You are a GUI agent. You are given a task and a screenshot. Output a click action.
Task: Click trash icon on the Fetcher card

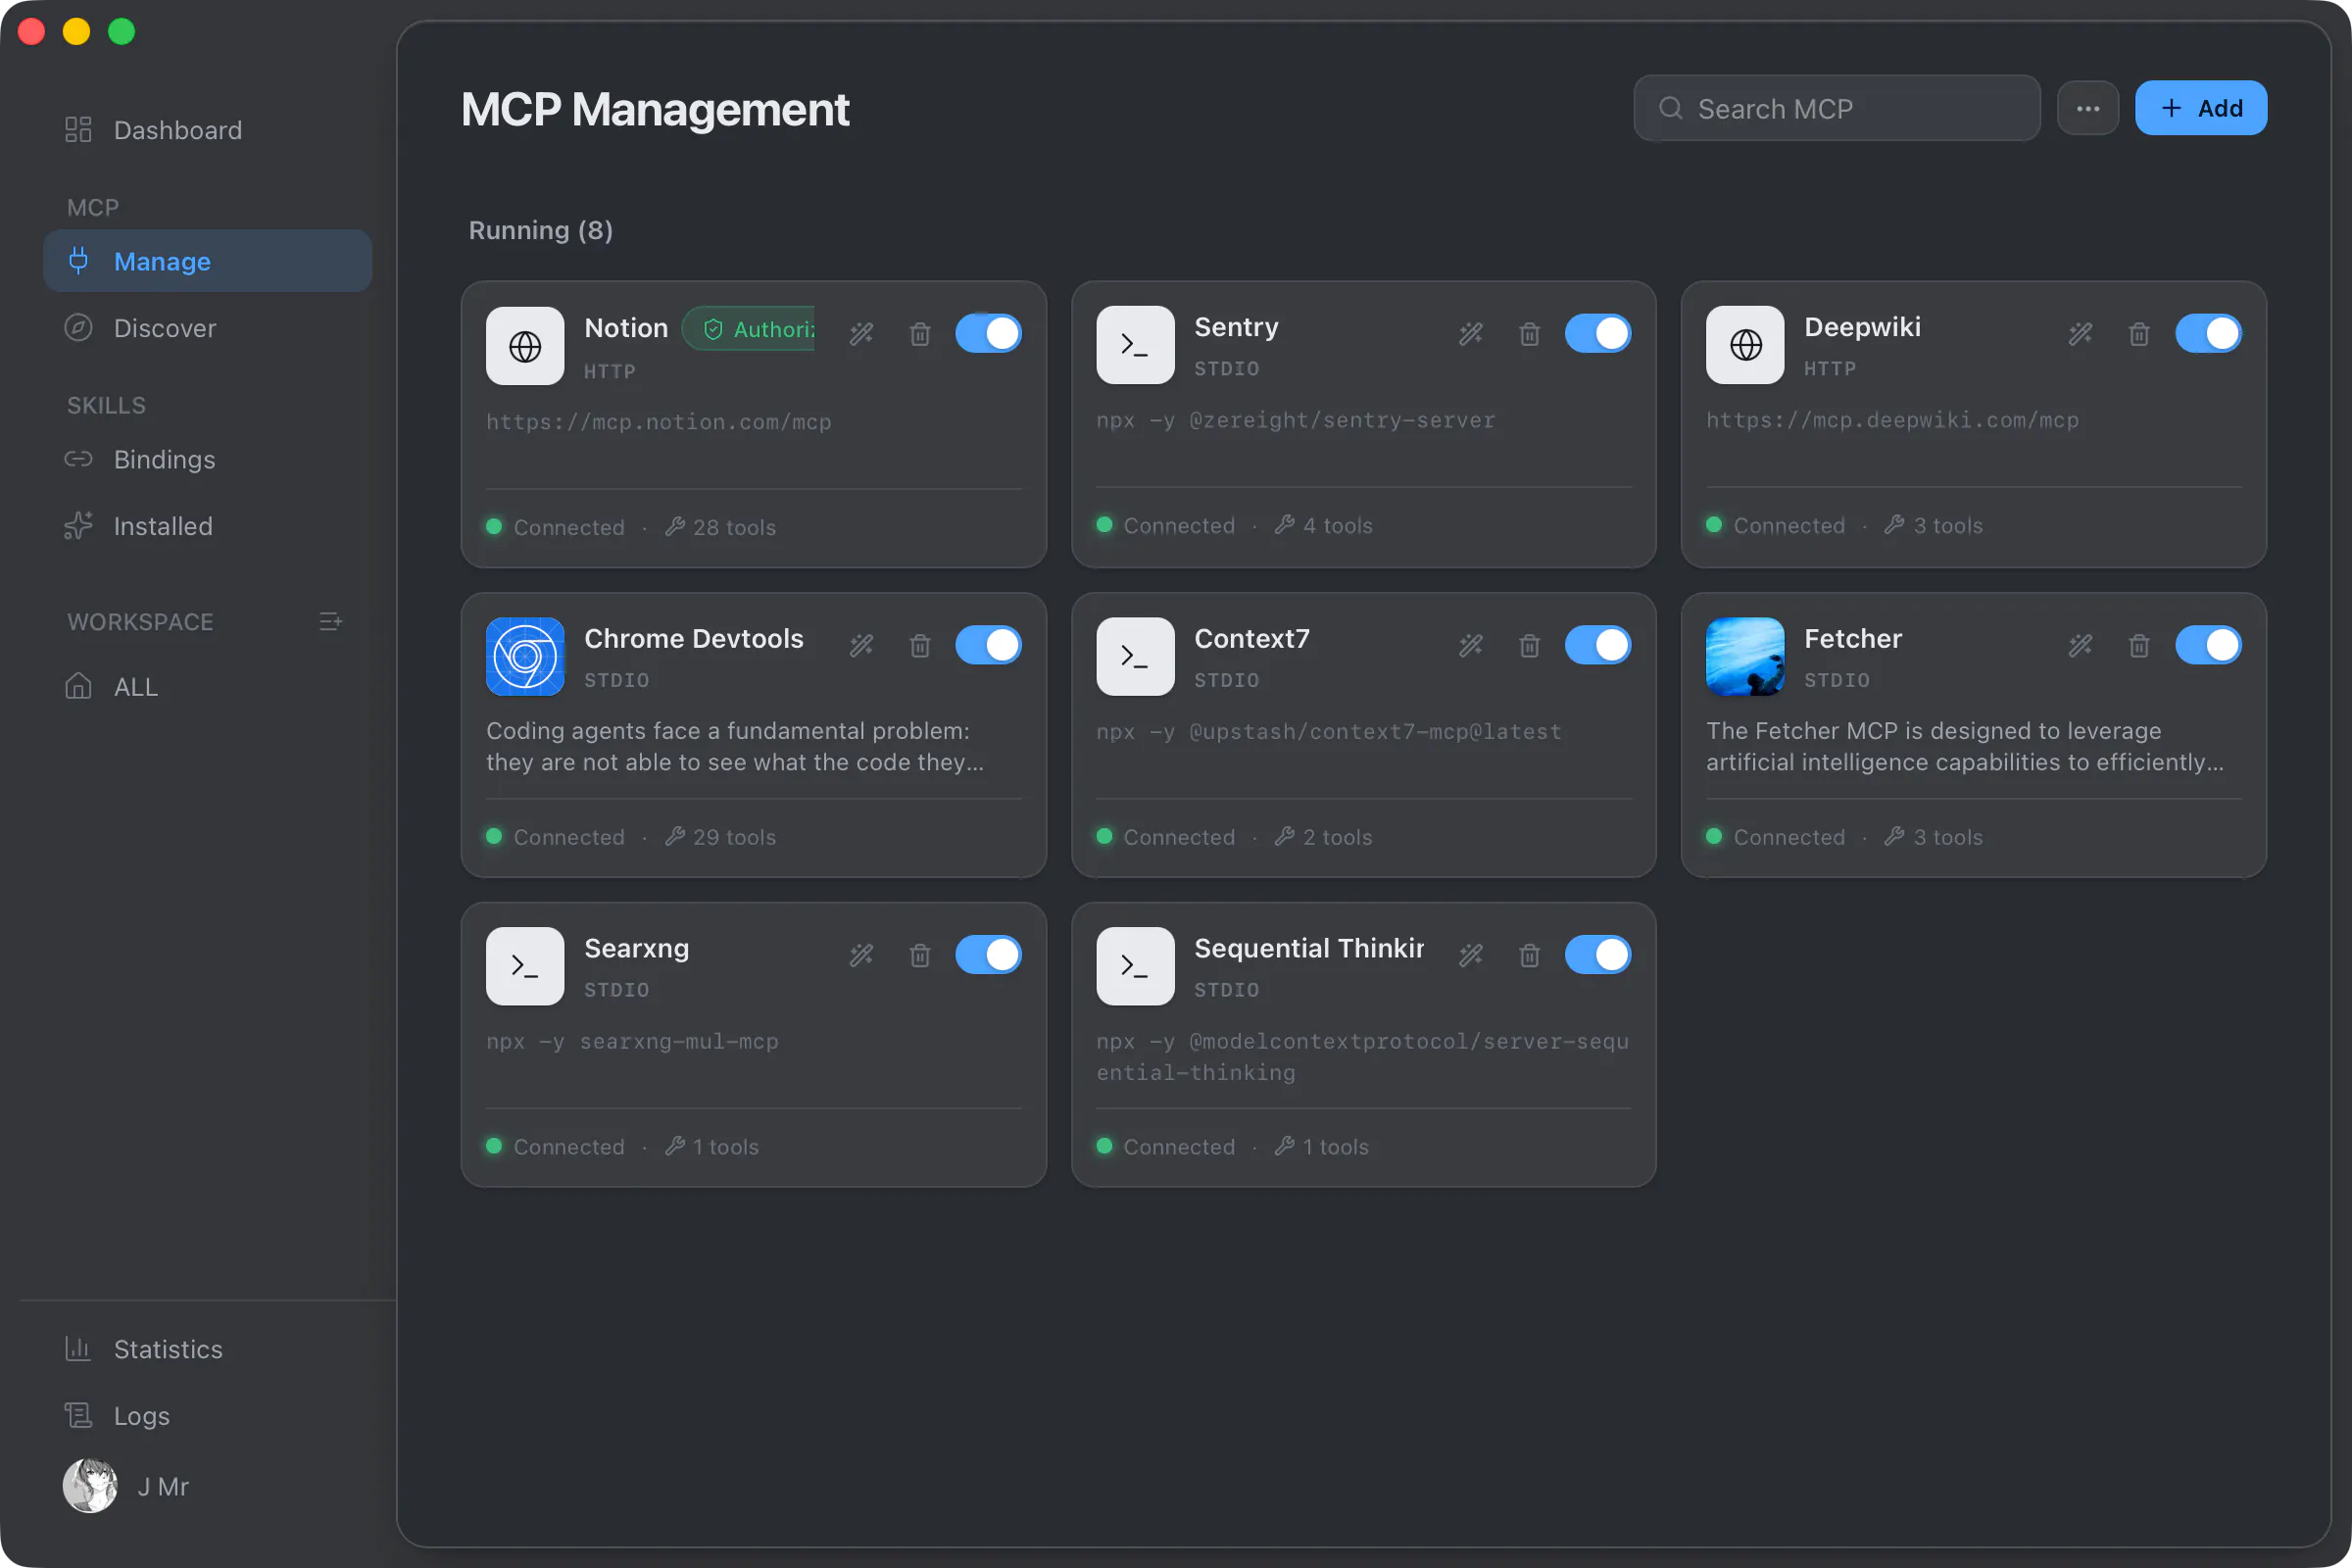coord(2139,646)
